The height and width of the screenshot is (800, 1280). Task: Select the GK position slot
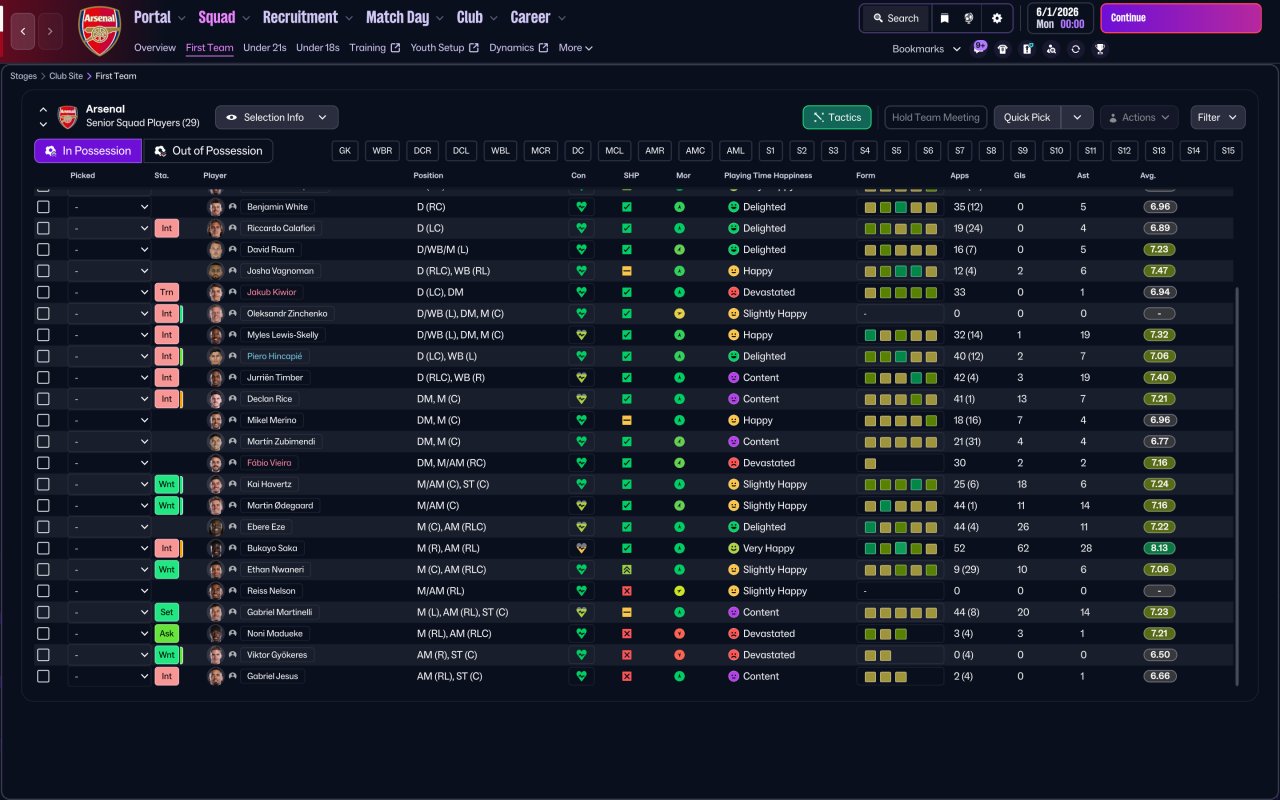346,151
